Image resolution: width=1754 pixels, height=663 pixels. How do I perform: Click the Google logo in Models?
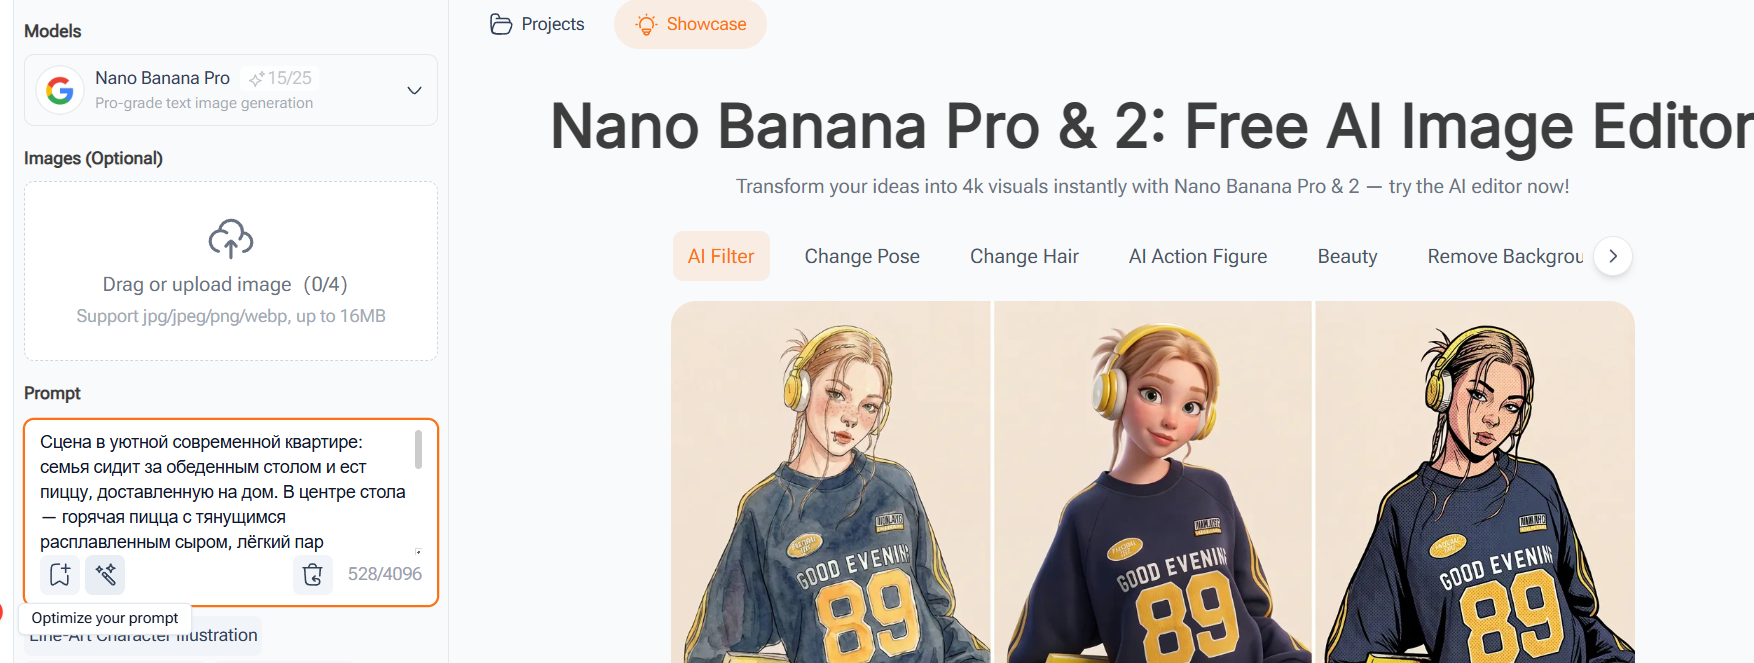[x=60, y=90]
